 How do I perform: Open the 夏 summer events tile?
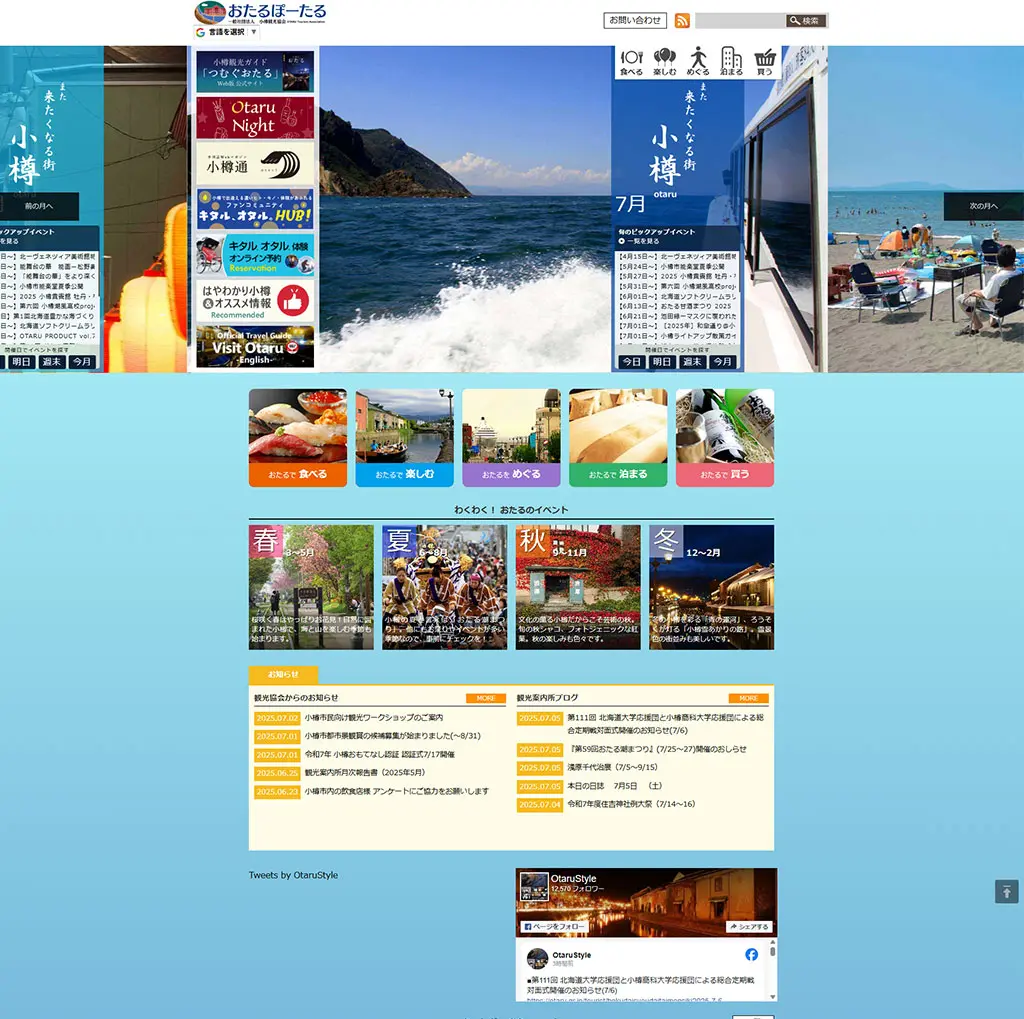pos(444,587)
